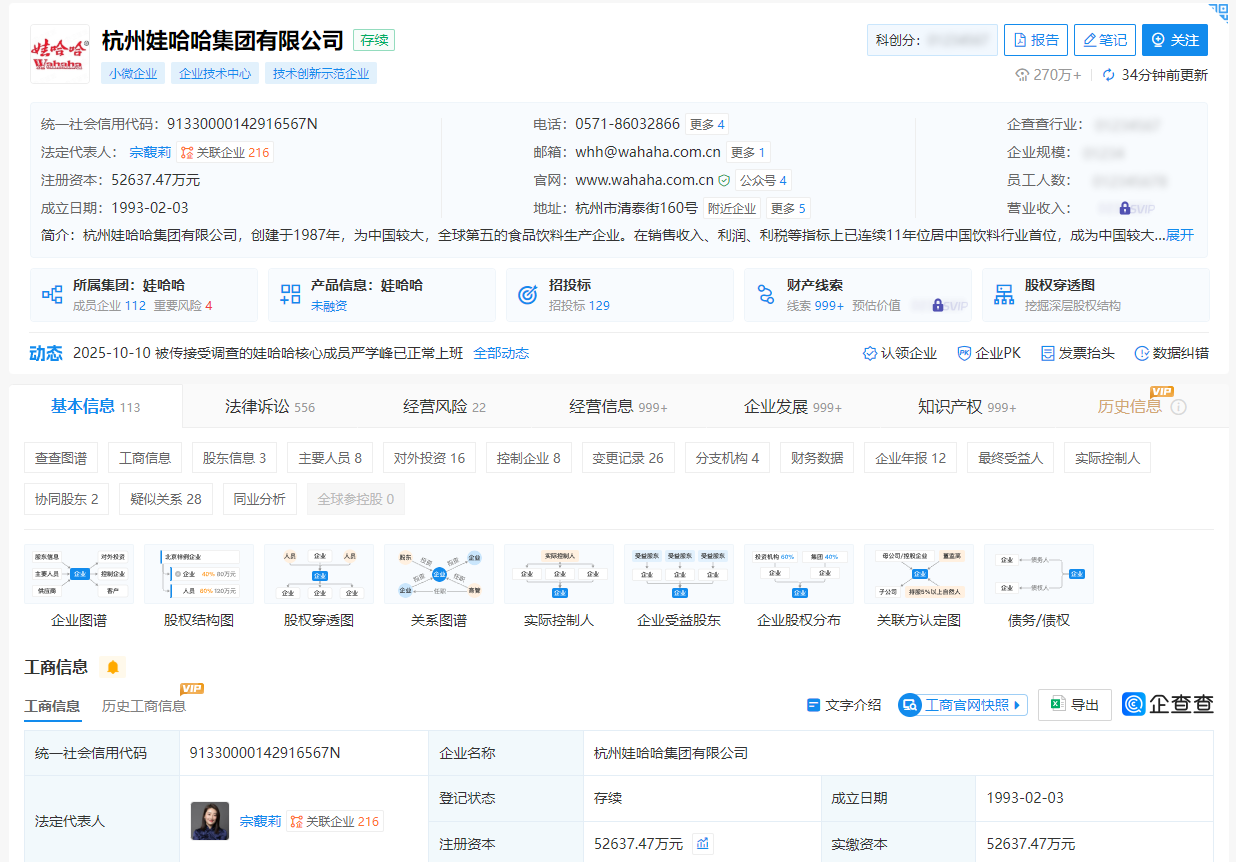Screen dimensions: 1236x862
Task: Click the 认领企业 shield icon
Action: [x=870, y=353]
